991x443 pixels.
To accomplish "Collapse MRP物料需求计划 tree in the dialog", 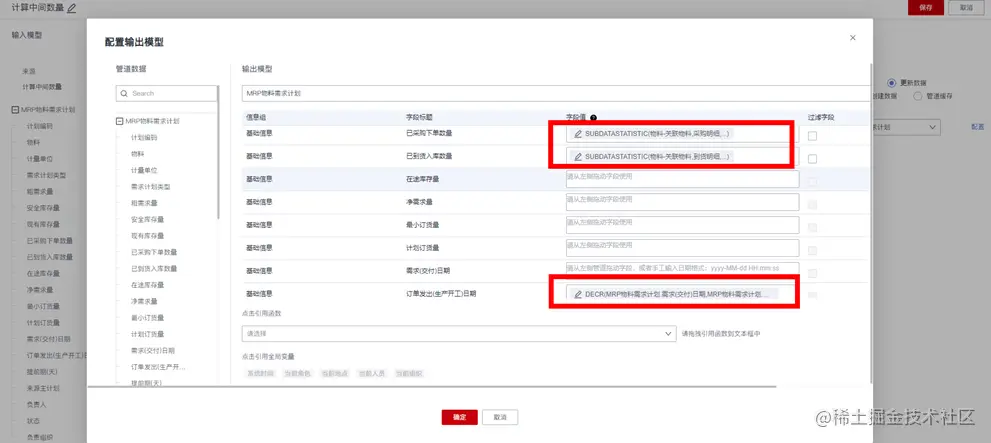I will tap(119, 121).
